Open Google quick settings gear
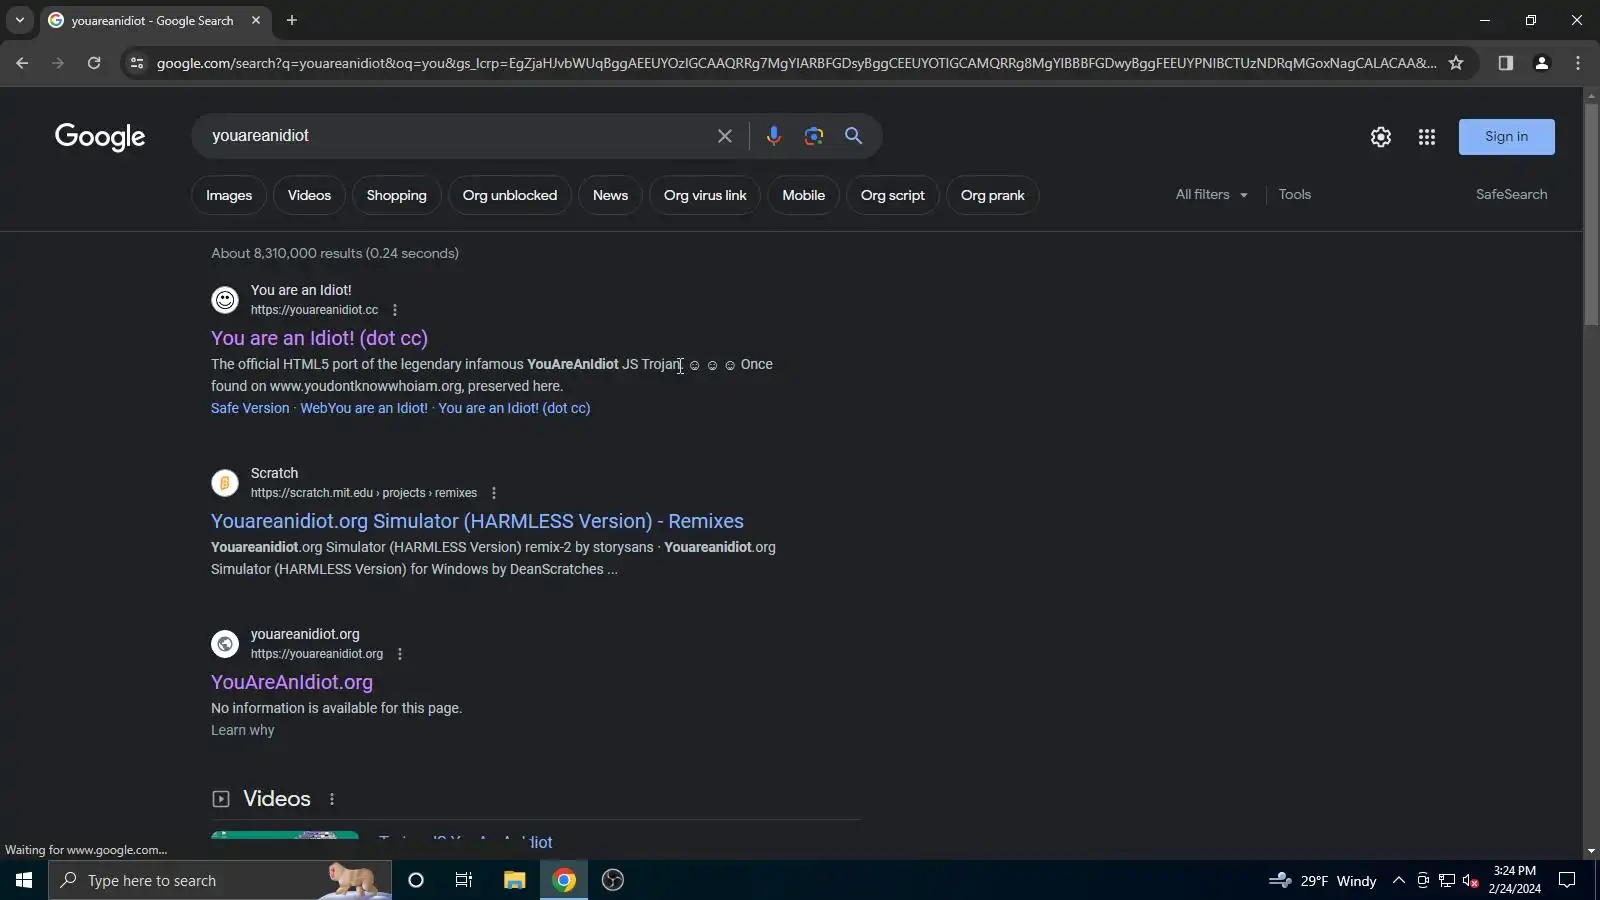 tap(1381, 137)
